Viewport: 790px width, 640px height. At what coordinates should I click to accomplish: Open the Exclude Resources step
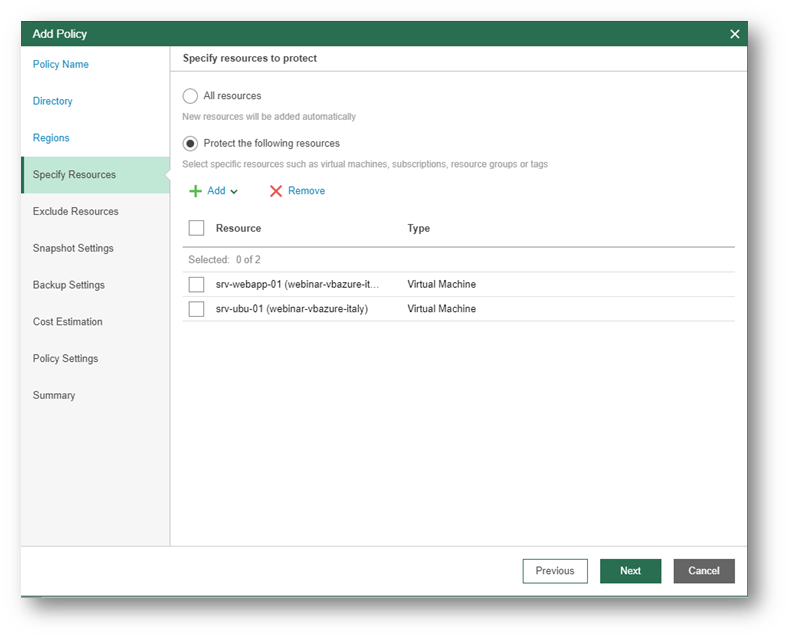(76, 211)
